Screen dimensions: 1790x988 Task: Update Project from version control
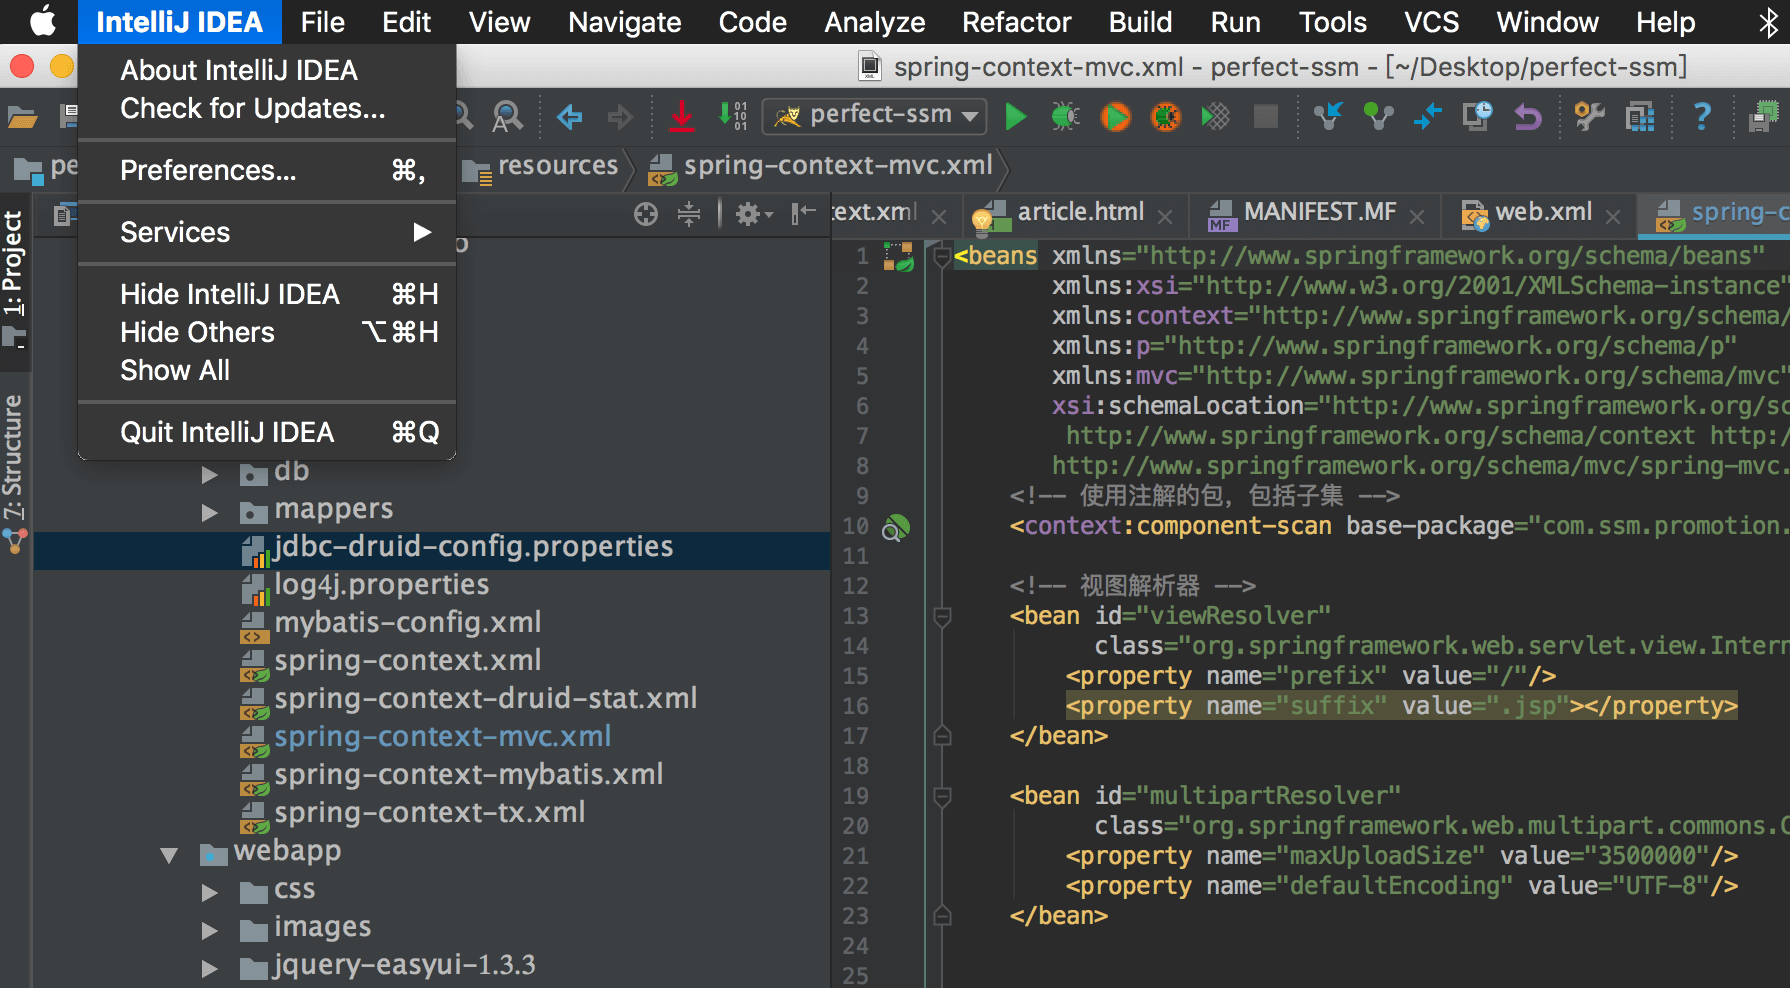1330,116
